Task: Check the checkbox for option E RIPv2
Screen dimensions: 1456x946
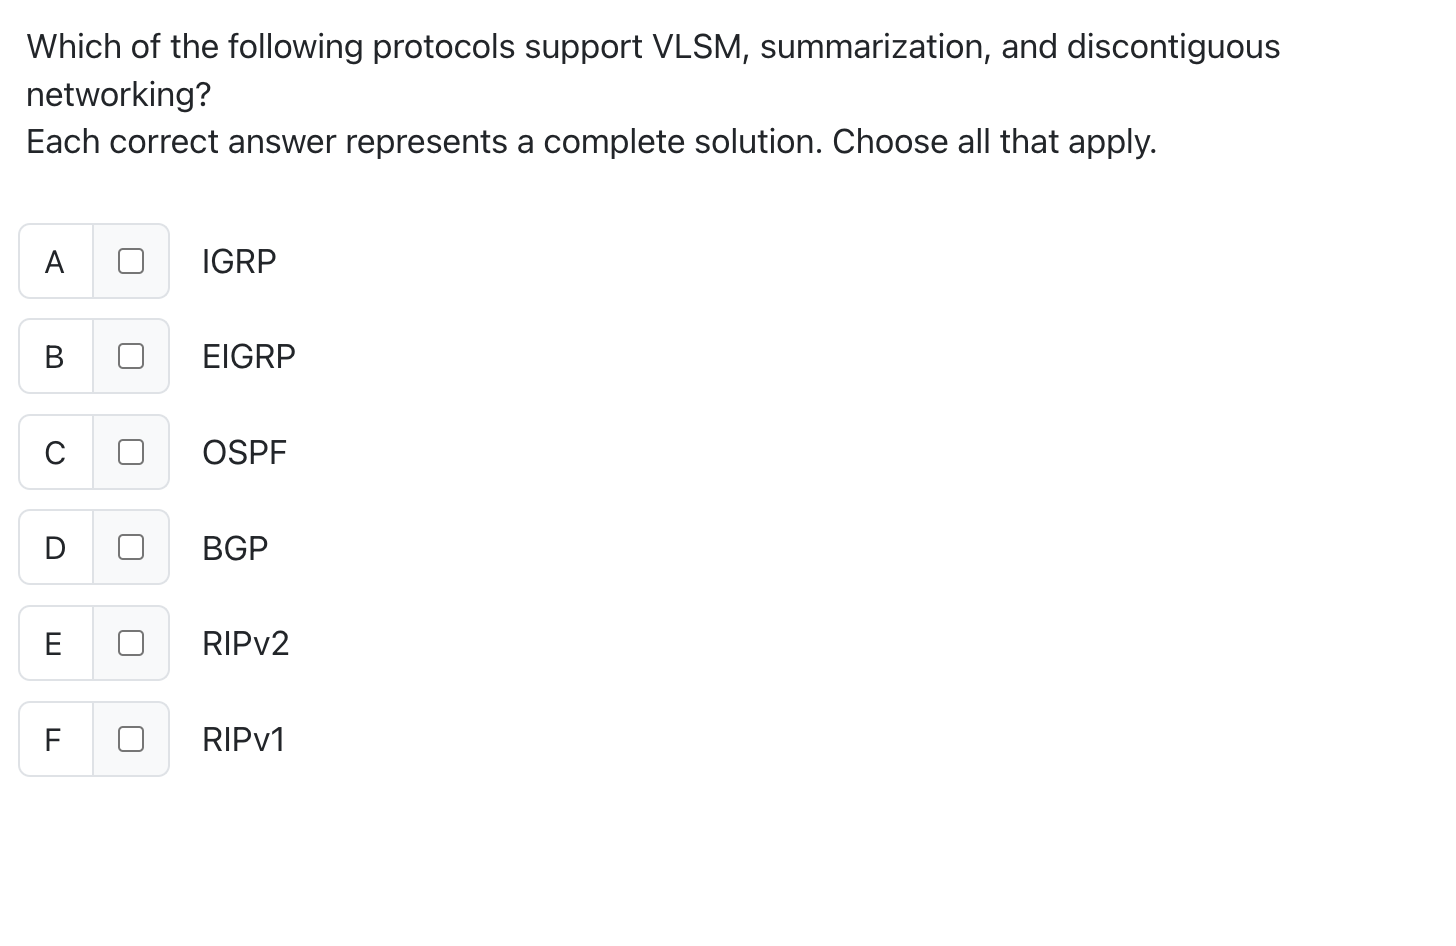Action: (x=131, y=643)
